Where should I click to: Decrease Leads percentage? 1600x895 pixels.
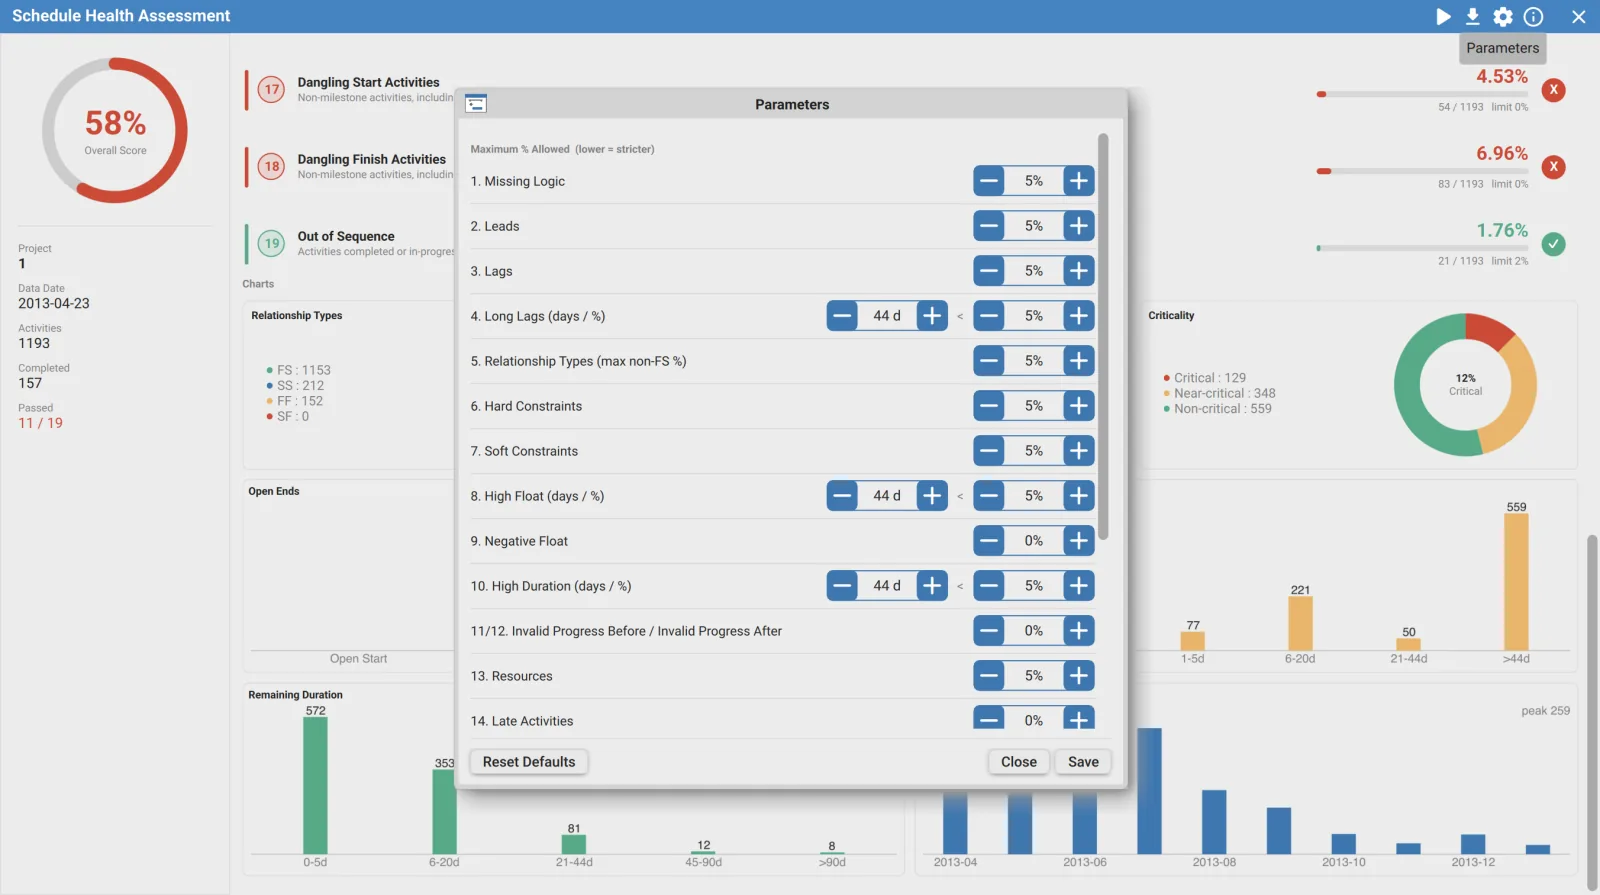pyautogui.click(x=989, y=226)
